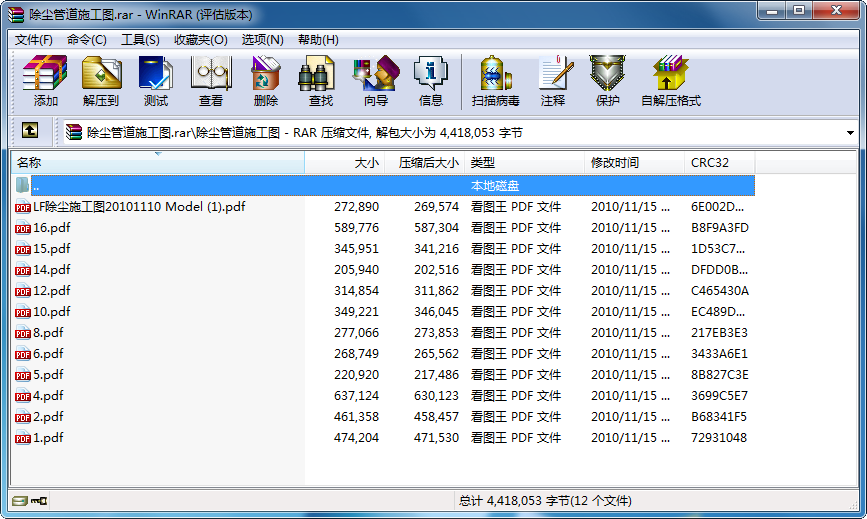Open the Help (帮助) menu
Viewport: 867px width, 519px height.
318,40
